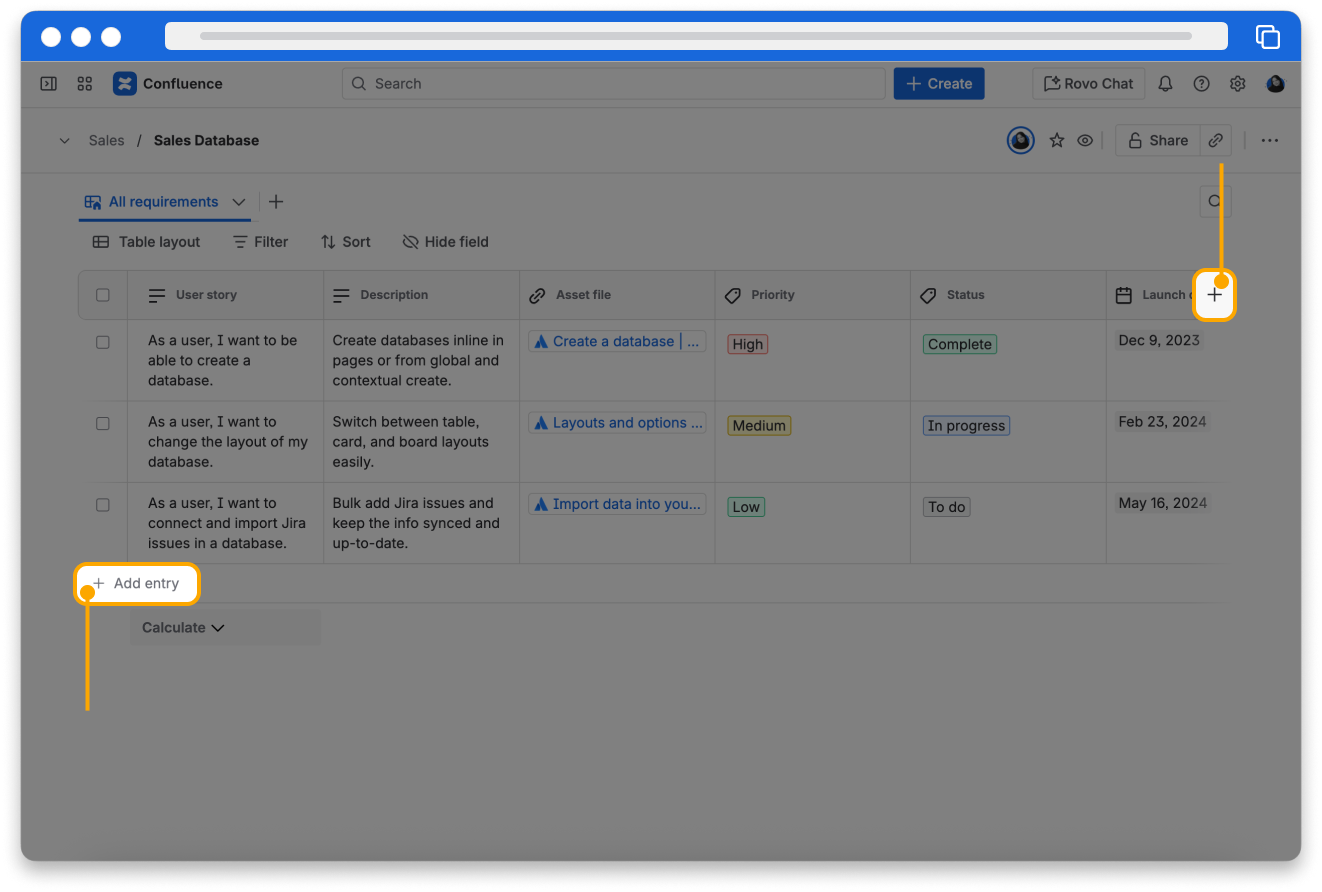Screen dimensions: 1322x892
Task: Open the more actions ellipsis menu
Action: pyautogui.click(x=1269, y=141)
